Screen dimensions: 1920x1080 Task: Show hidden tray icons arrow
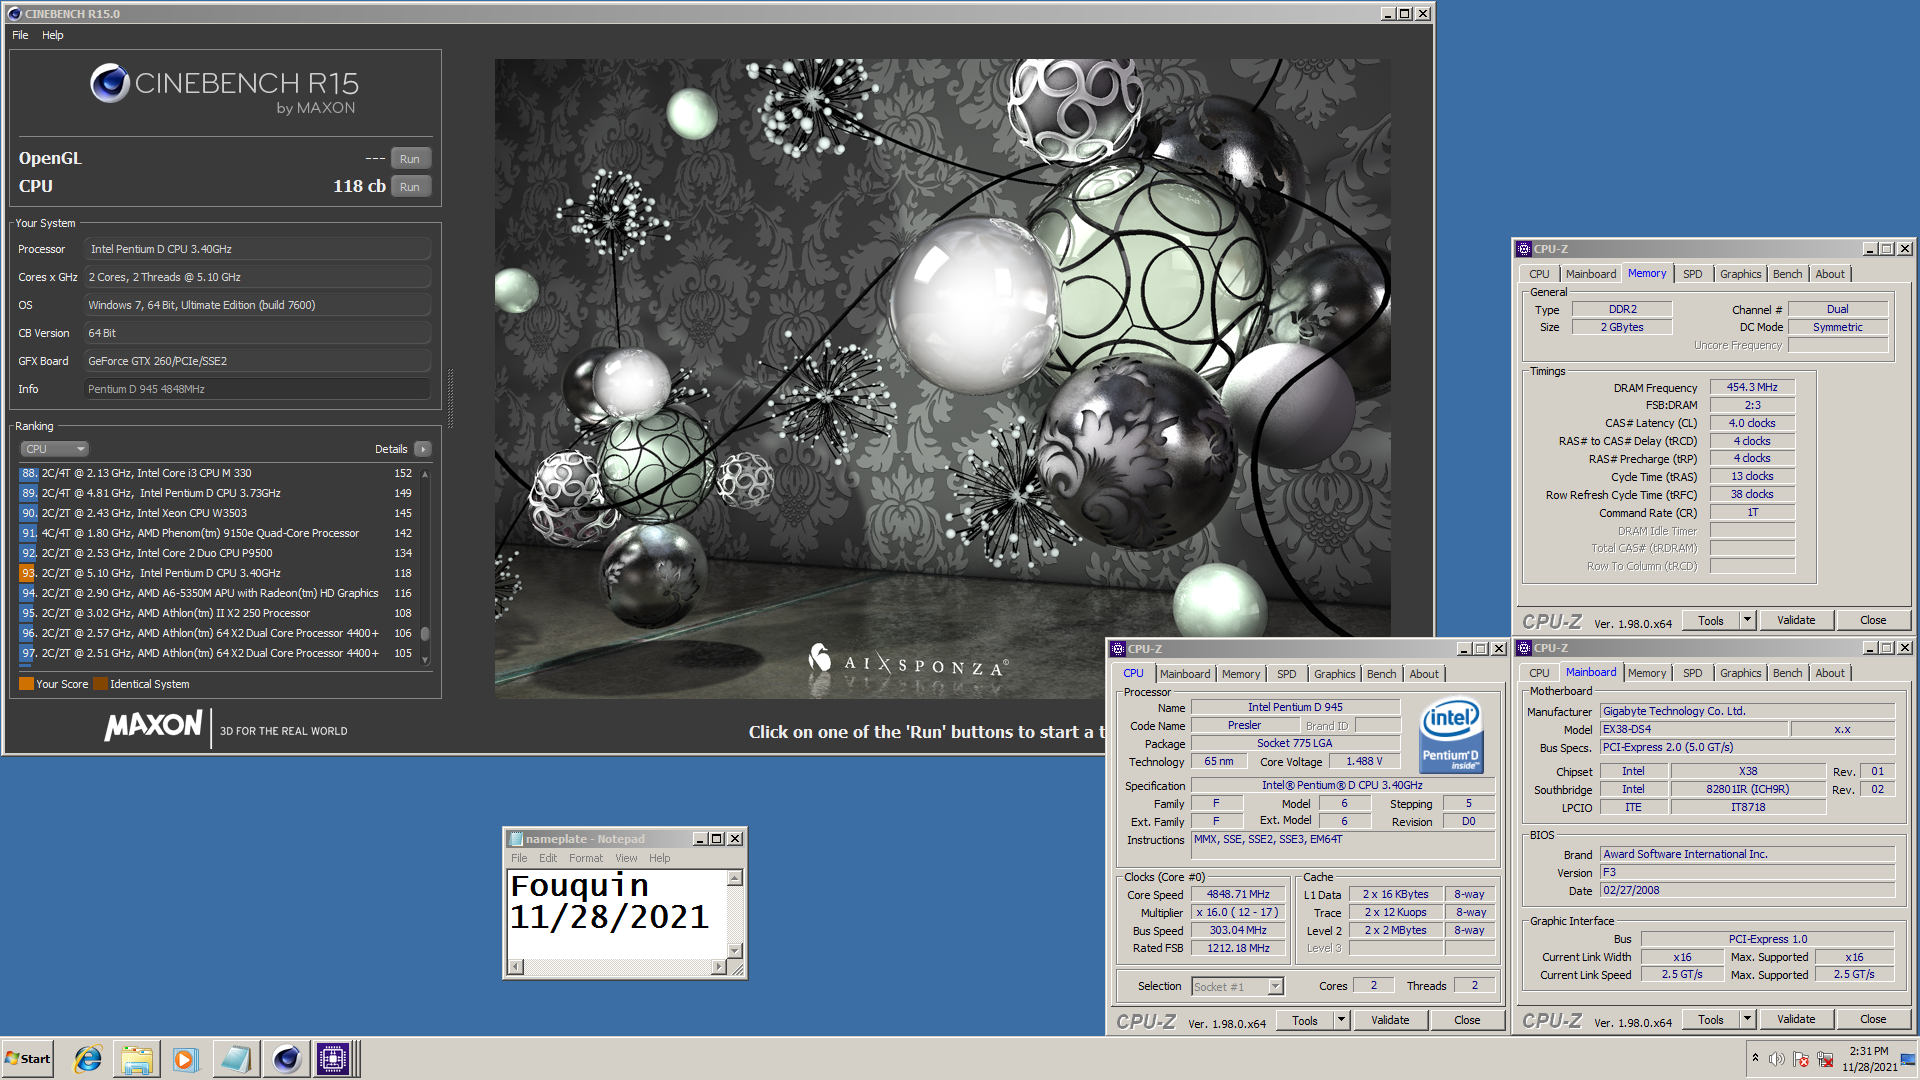(x=1755, y=1058)
